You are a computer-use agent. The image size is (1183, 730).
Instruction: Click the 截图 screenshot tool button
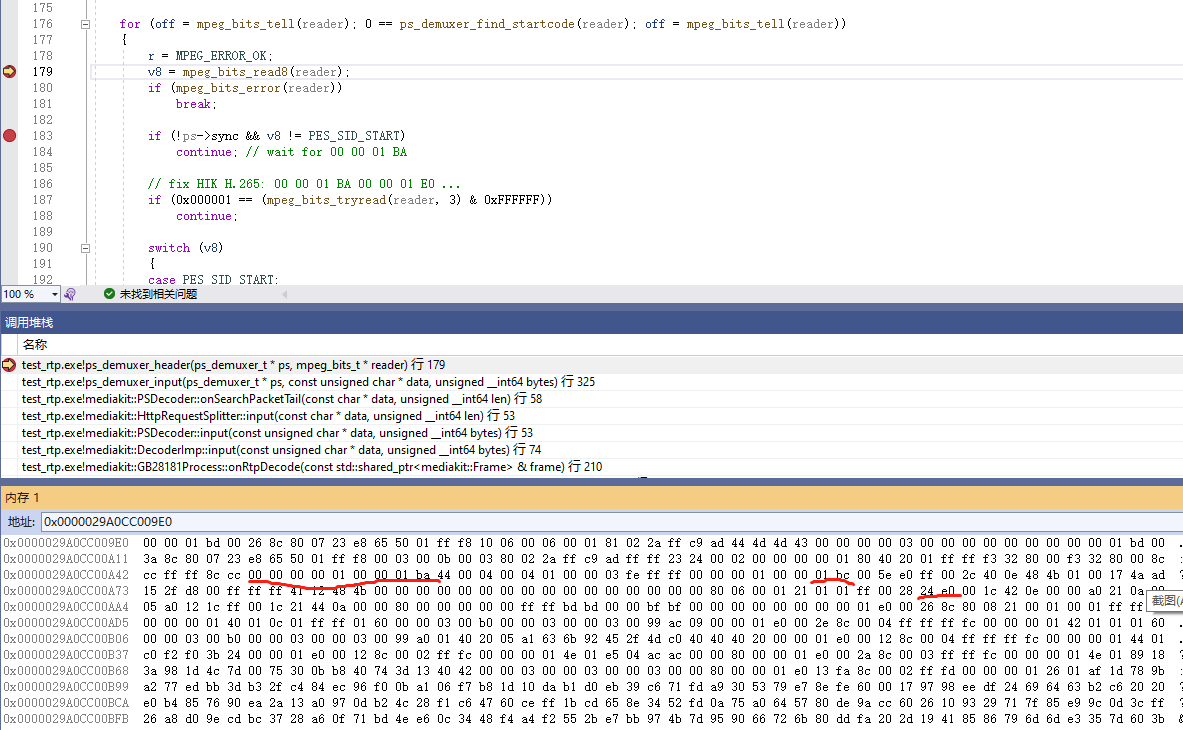click(1166, 601)
